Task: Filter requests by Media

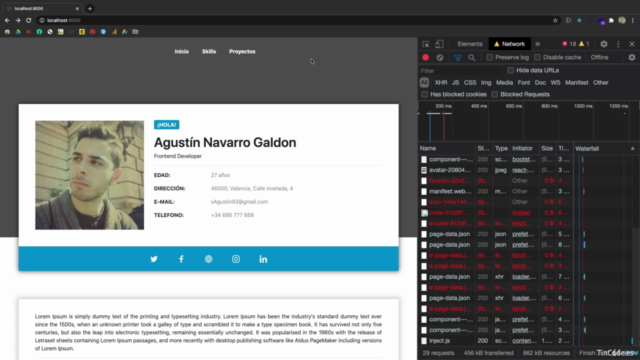Action: click(504, 82)
